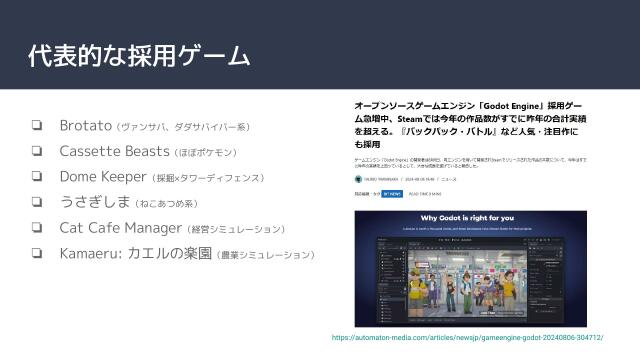Image resolution: width=640 pixels, height=360 pixels.
Task: Click the article author avatar icon
Action: [358, 179]
